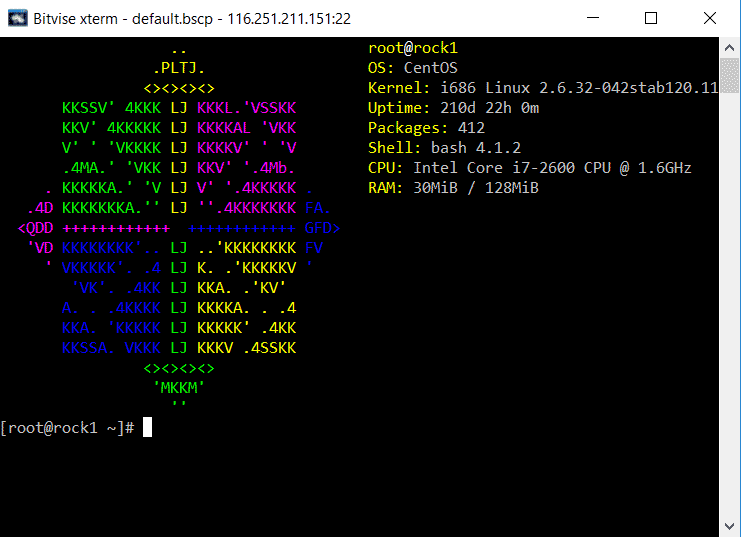Click the '.PLTJ.' logo text

point(179,68)
